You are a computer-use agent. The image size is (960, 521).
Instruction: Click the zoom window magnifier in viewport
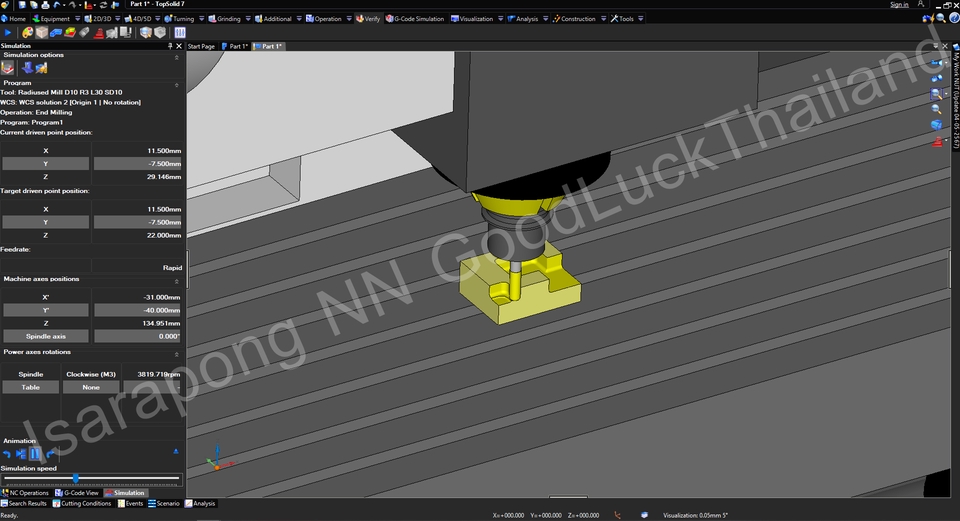coord(936,94)
